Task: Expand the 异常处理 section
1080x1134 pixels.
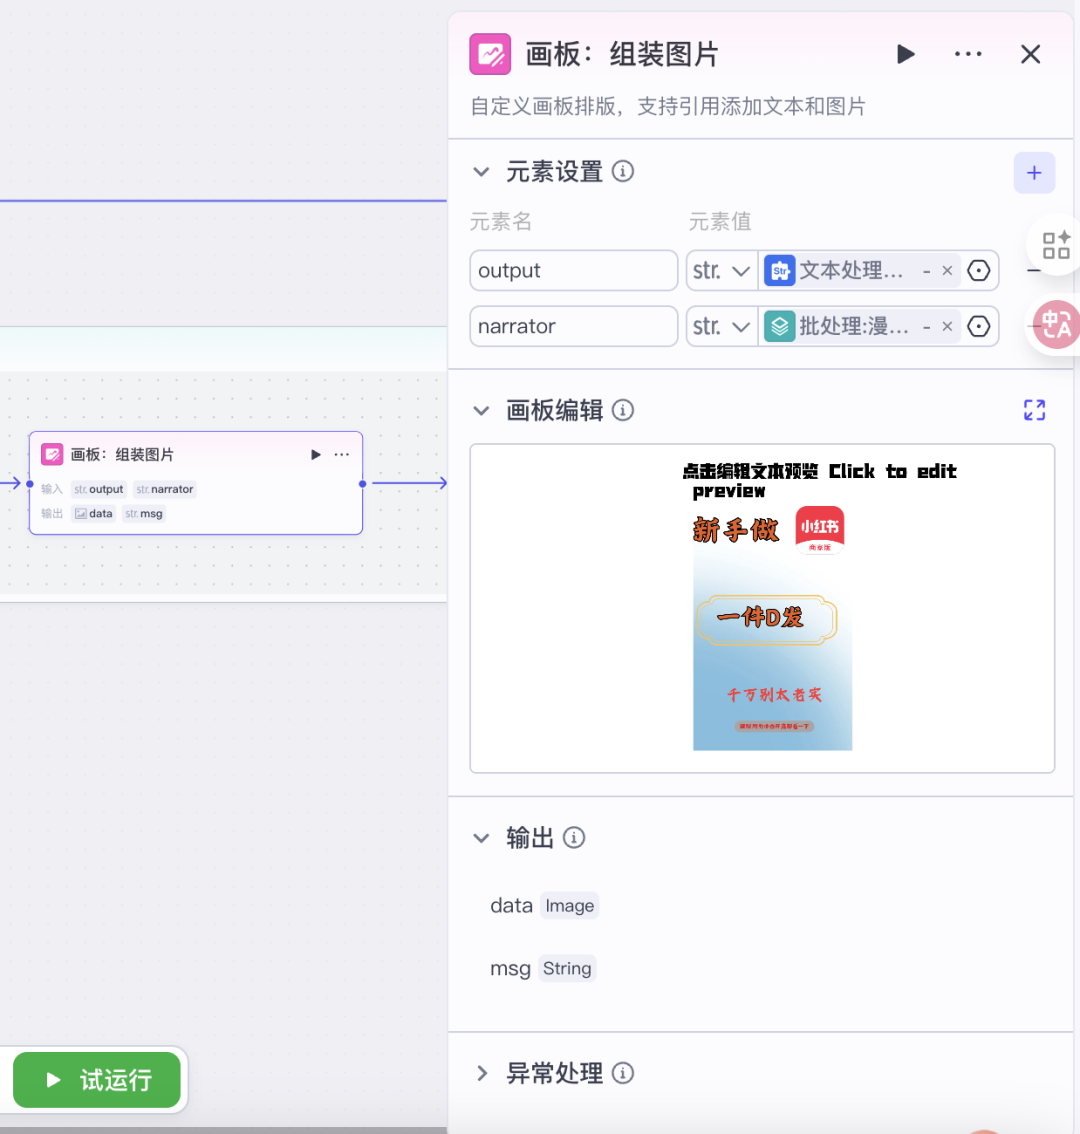Action: [481, 1073]
